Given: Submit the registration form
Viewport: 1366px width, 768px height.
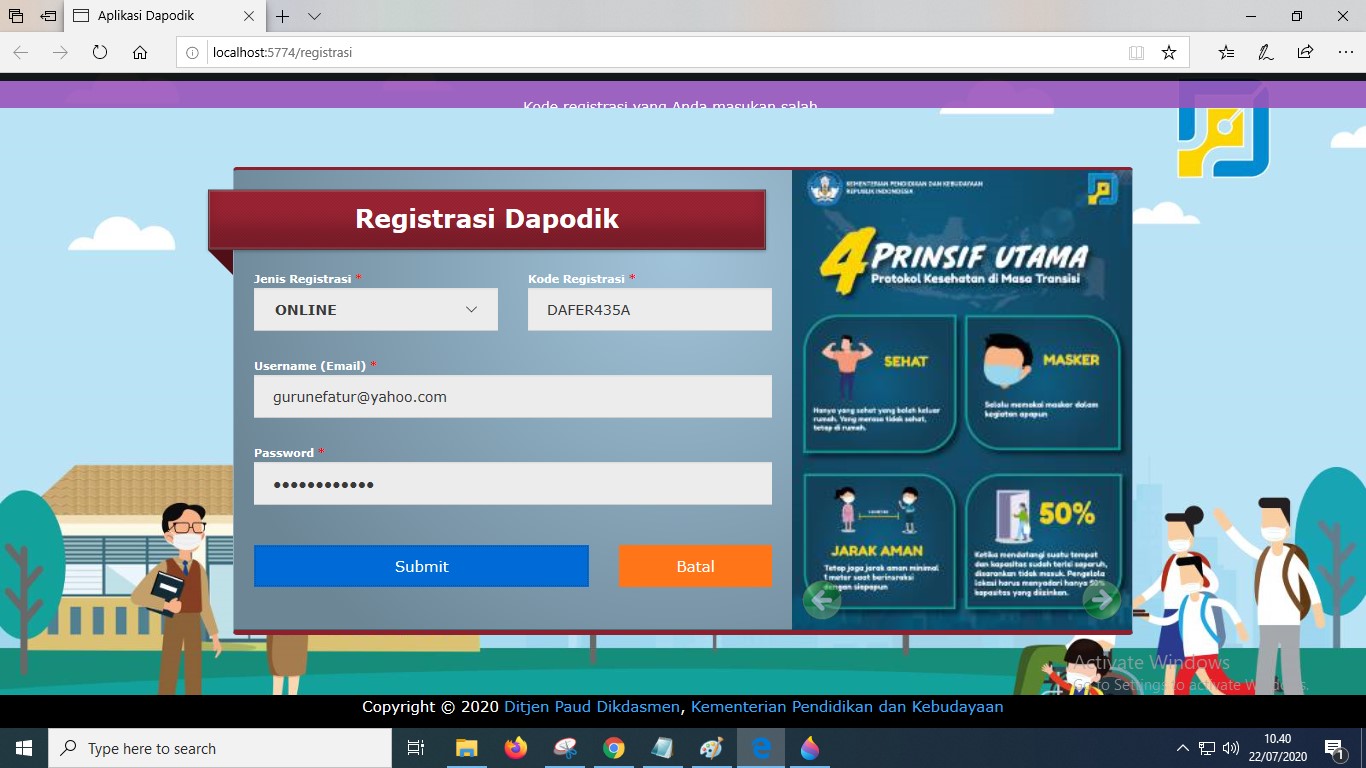Looking at the screenshot, I should [x=421, y=566].
